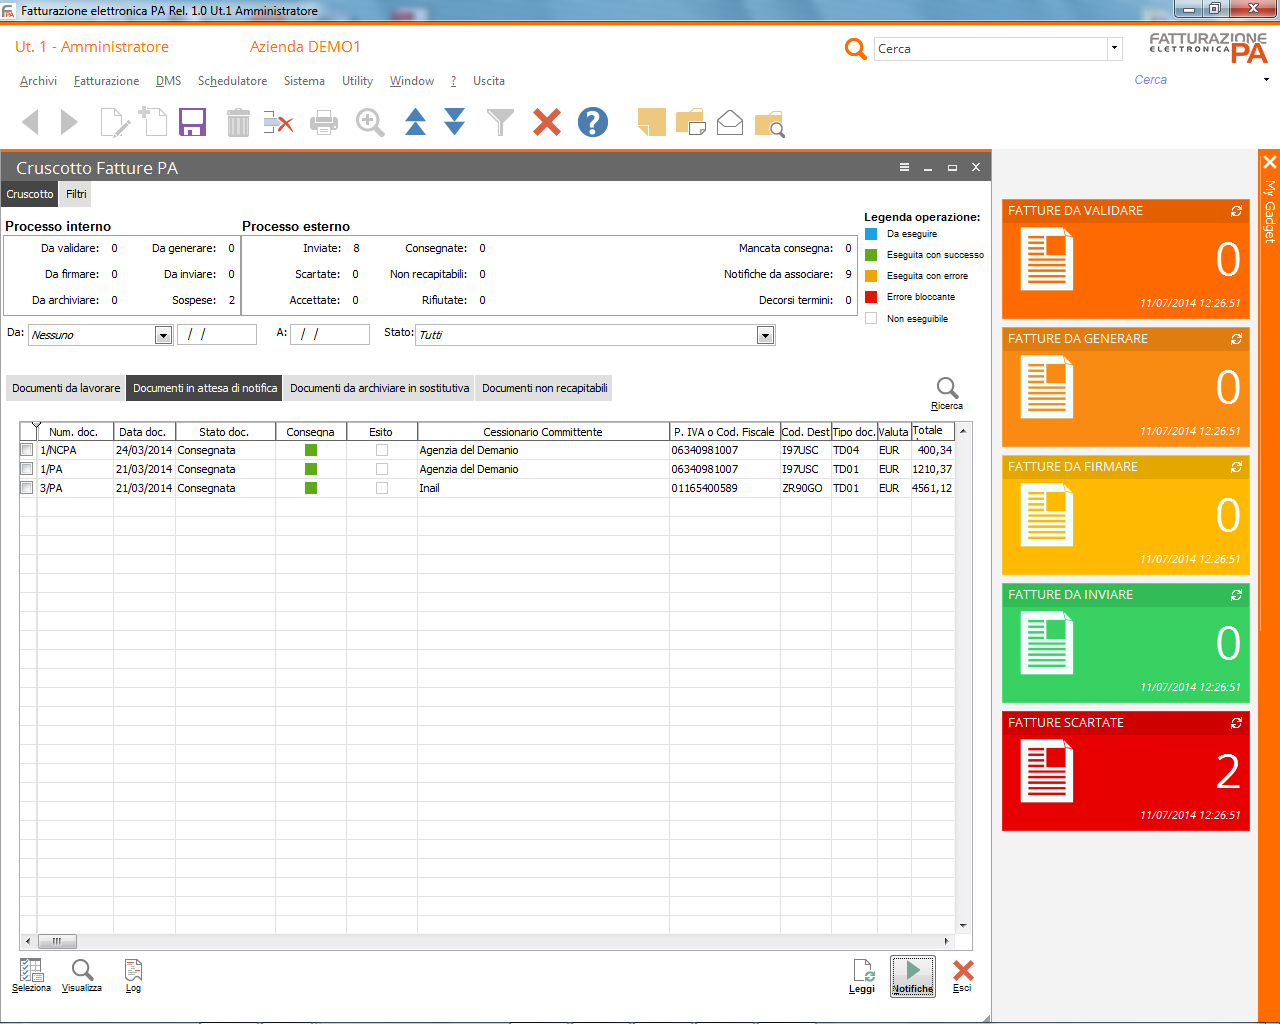Click the delete row icon with red X
Screen dimensions: 1280x1024
(x=278, y=123)
